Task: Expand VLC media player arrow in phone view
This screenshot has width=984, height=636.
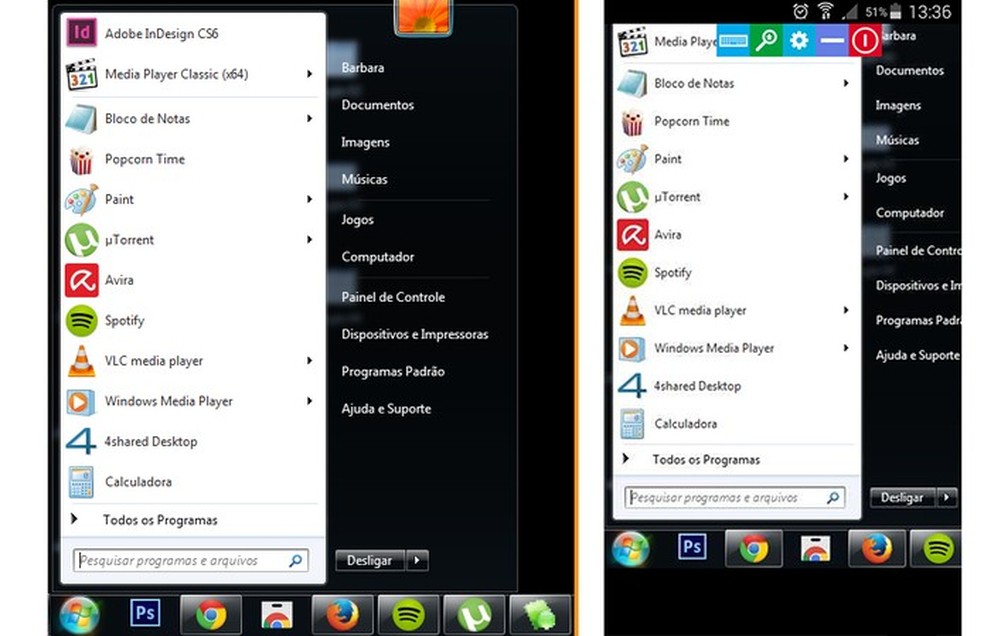Action: 846,310
